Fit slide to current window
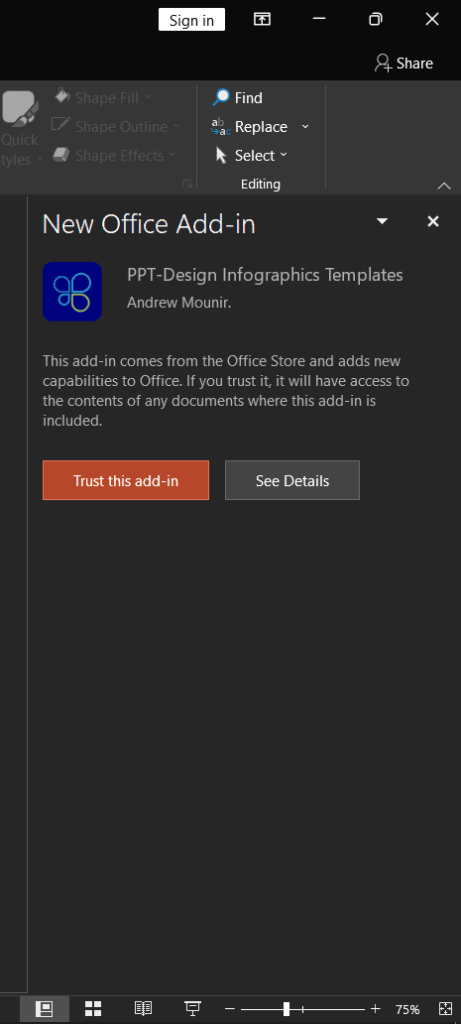Screen dimensions: 461x1024 pos(445,1009)
